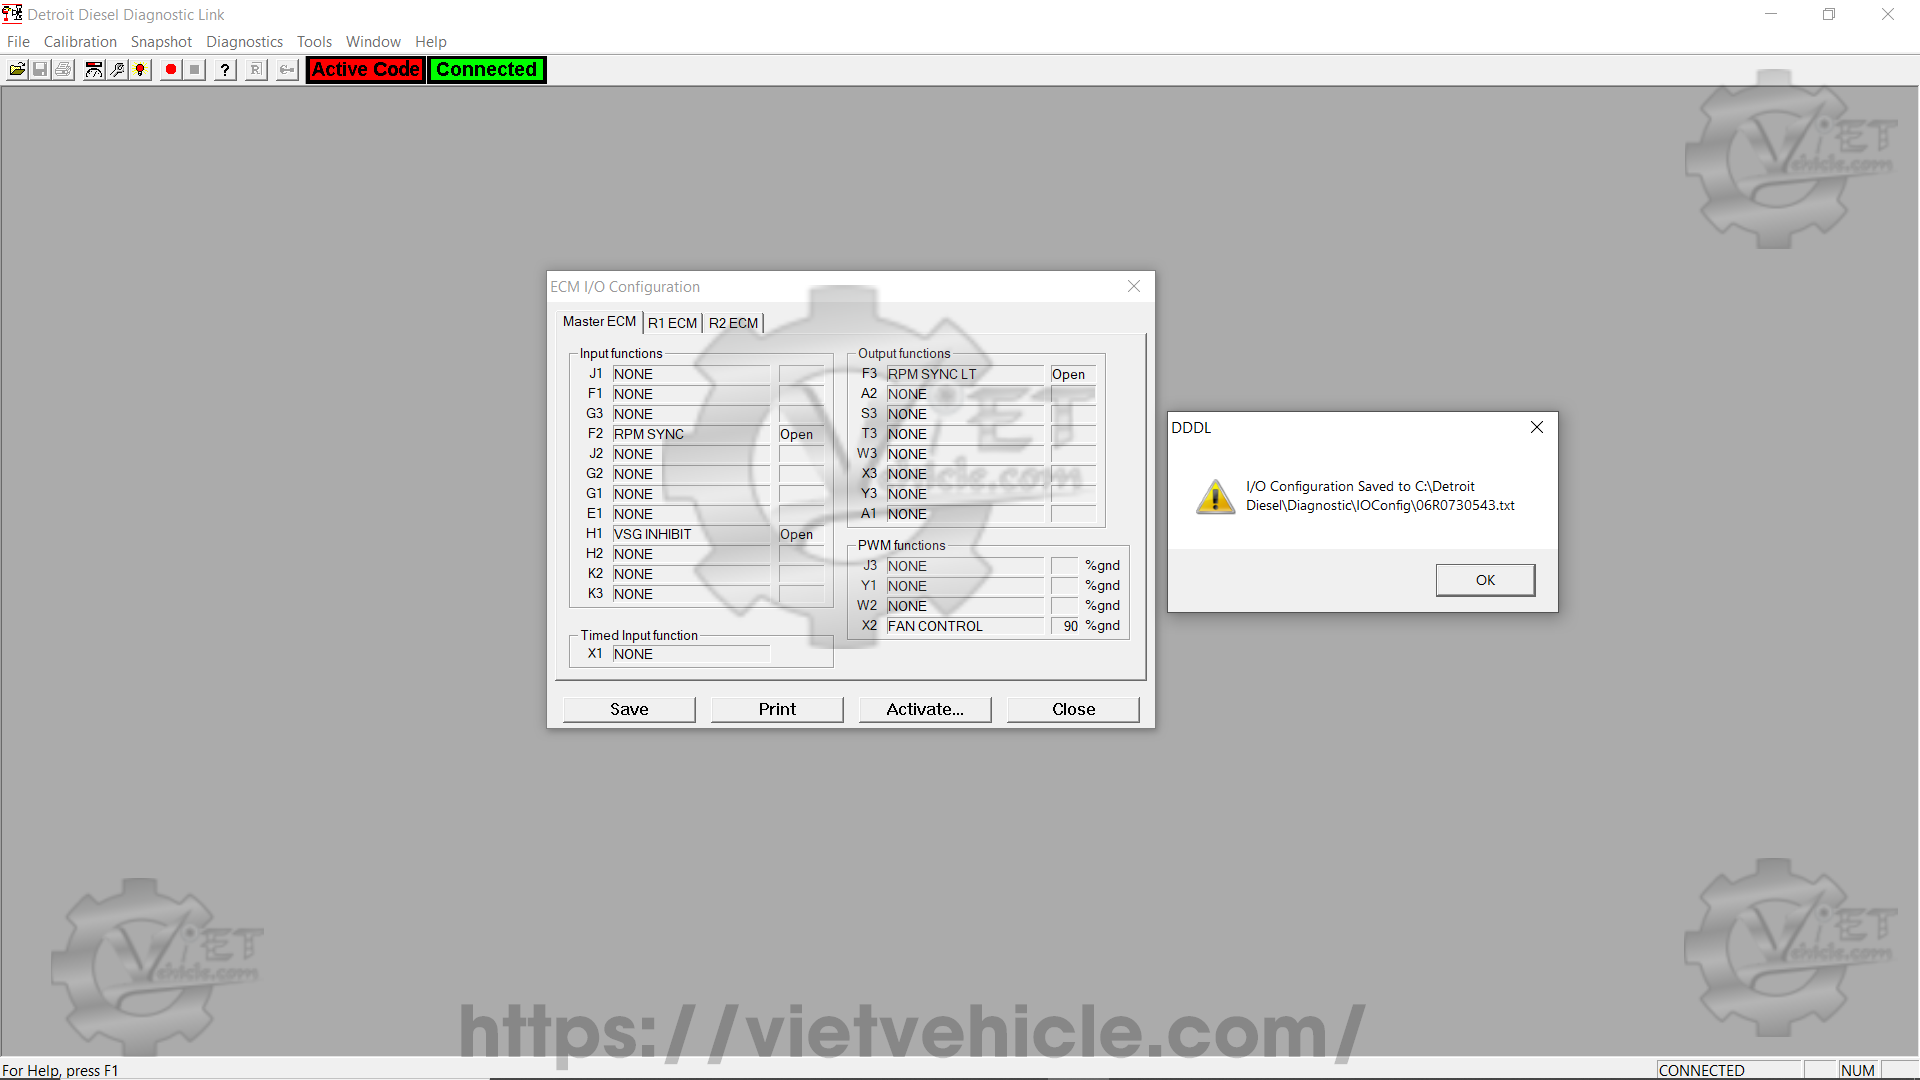Click the Save button in I/O Configuration
Image resolution: width=1920 pixels, height=1080 pixels.
click(629, 709)
